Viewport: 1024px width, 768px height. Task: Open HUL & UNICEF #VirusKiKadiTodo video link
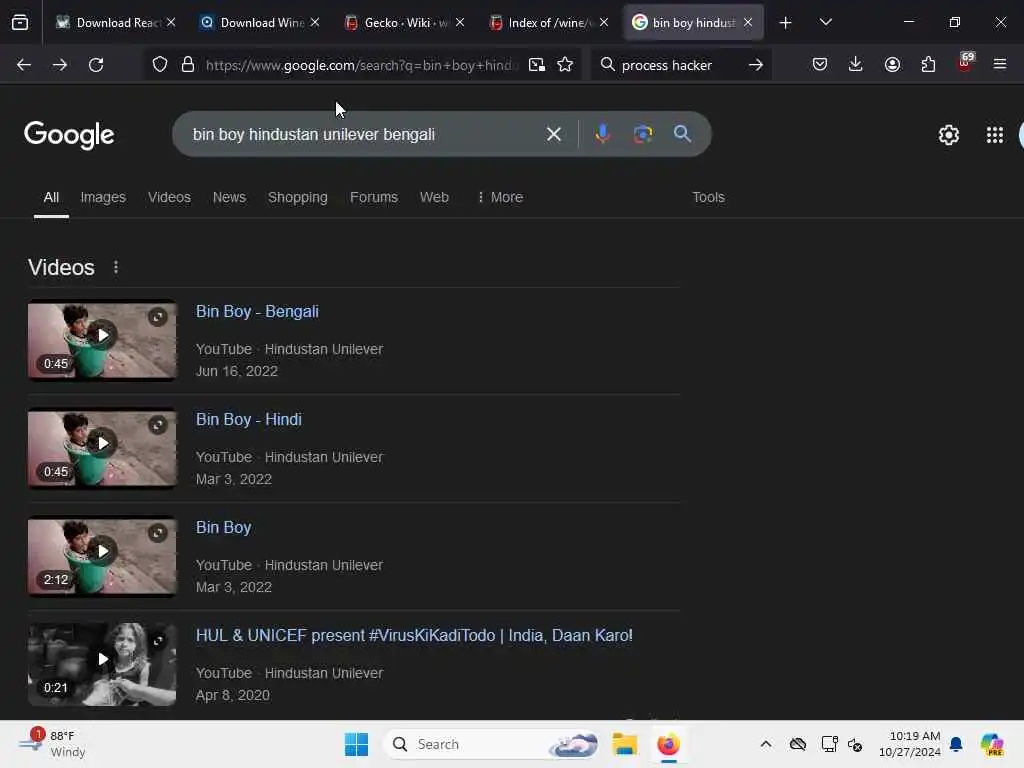(414, 635)
